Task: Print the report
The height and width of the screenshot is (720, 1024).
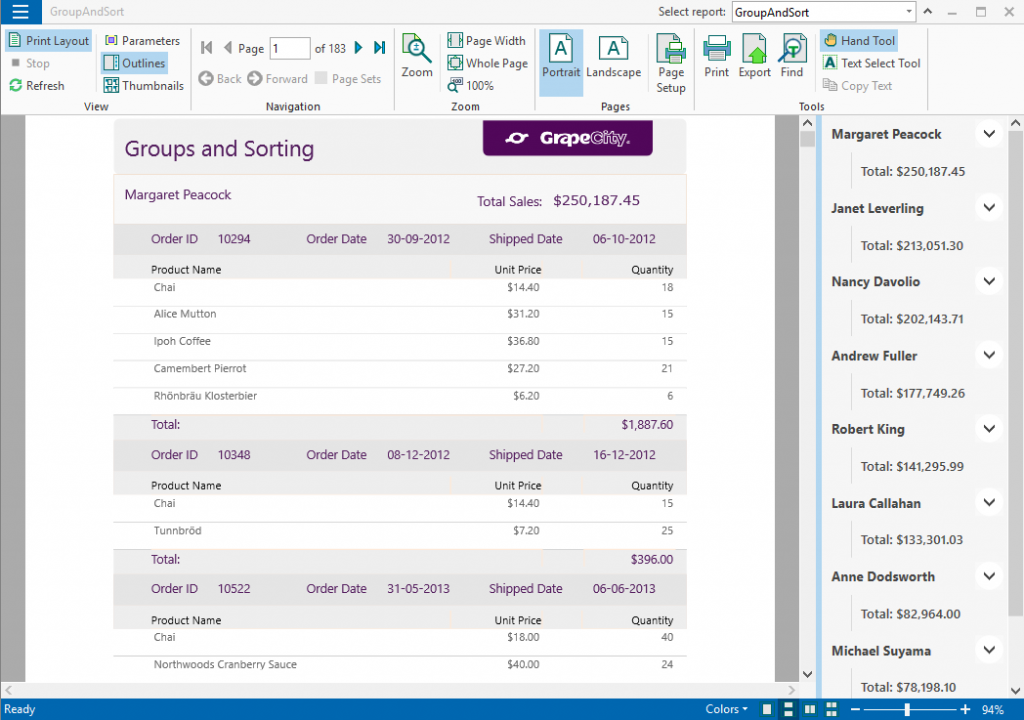Action: (716, 56)
